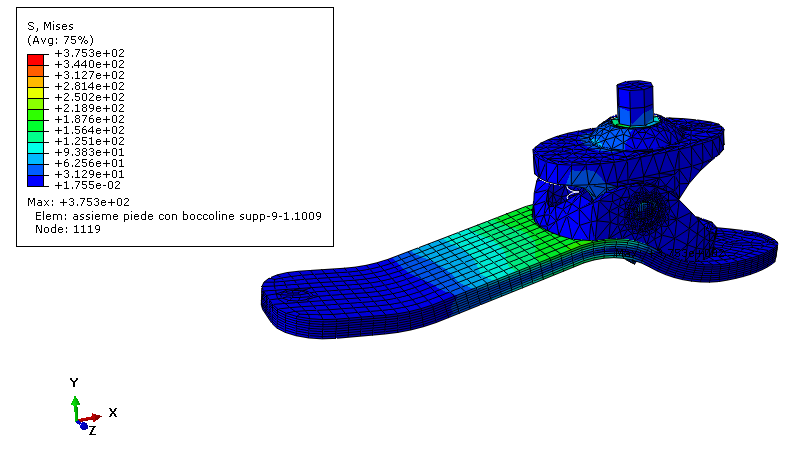This screenshot has width=811, height=463.
Task: Click the X label of the orientation triad
Action: [x=112, y=412]
